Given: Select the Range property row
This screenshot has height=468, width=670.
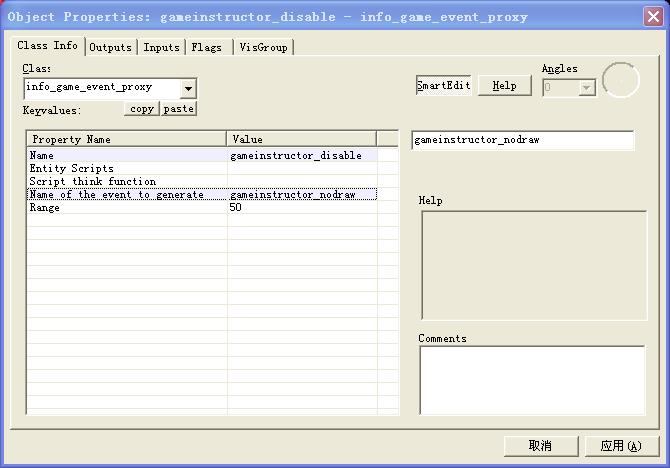Looking at the screenshot, I should 202,208.
